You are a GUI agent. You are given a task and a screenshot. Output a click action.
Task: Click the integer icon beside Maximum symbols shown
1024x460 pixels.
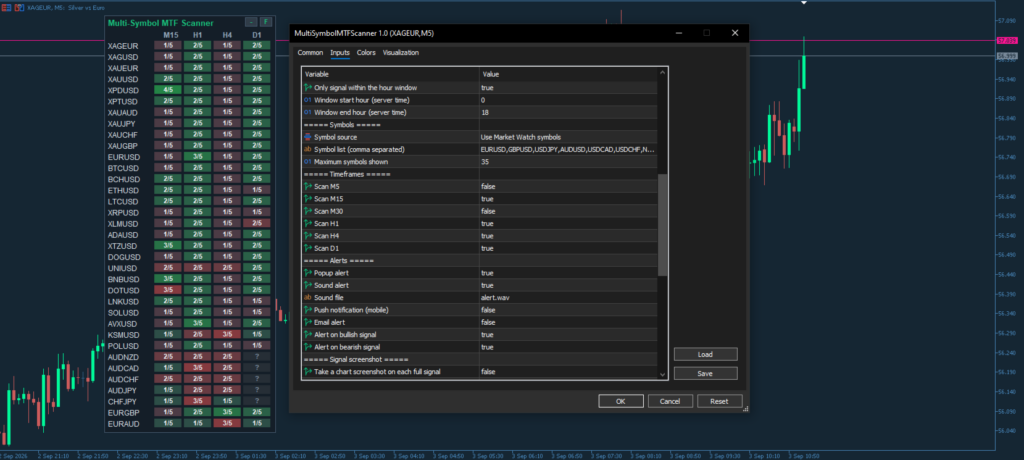coord(308,161)
